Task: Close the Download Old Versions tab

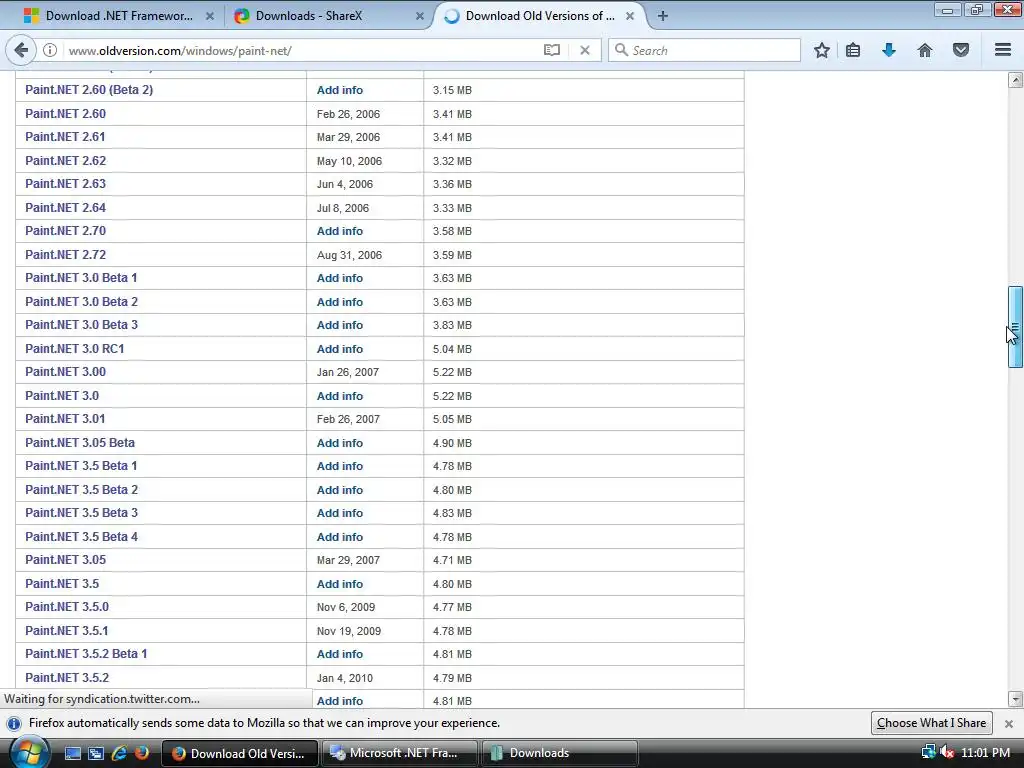Action: click(630, 16)
